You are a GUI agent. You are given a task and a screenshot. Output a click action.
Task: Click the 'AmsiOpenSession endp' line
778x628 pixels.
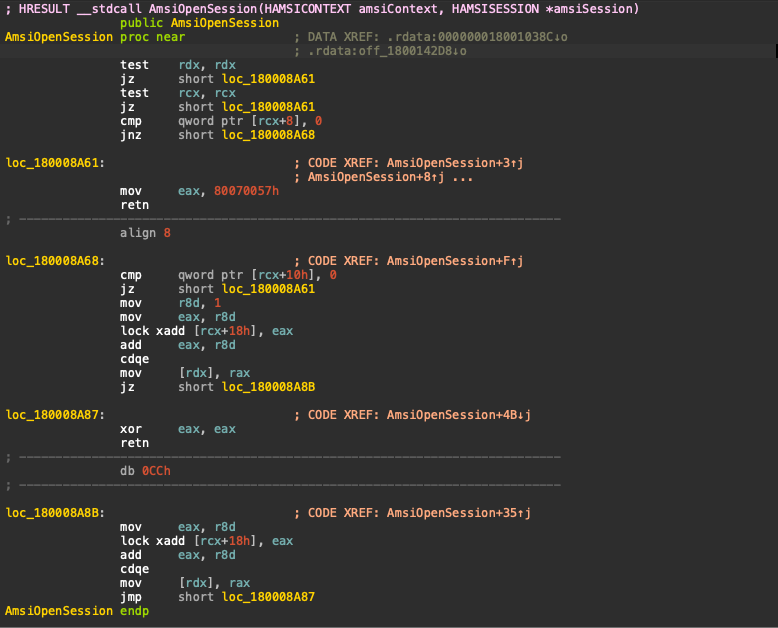pyautogui.click(x=77, y=611)
